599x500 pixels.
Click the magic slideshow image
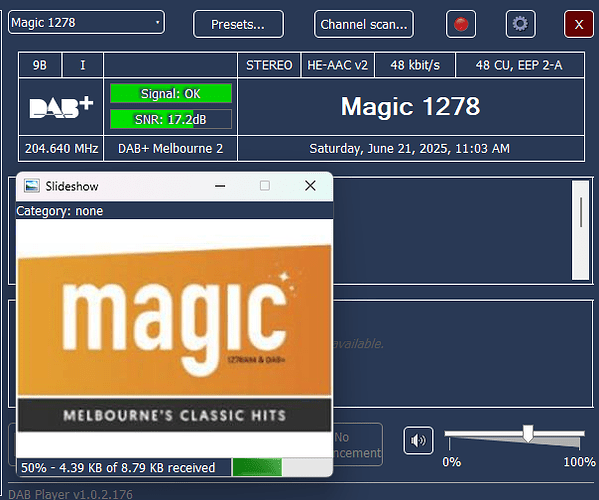[x=174, y=338]
